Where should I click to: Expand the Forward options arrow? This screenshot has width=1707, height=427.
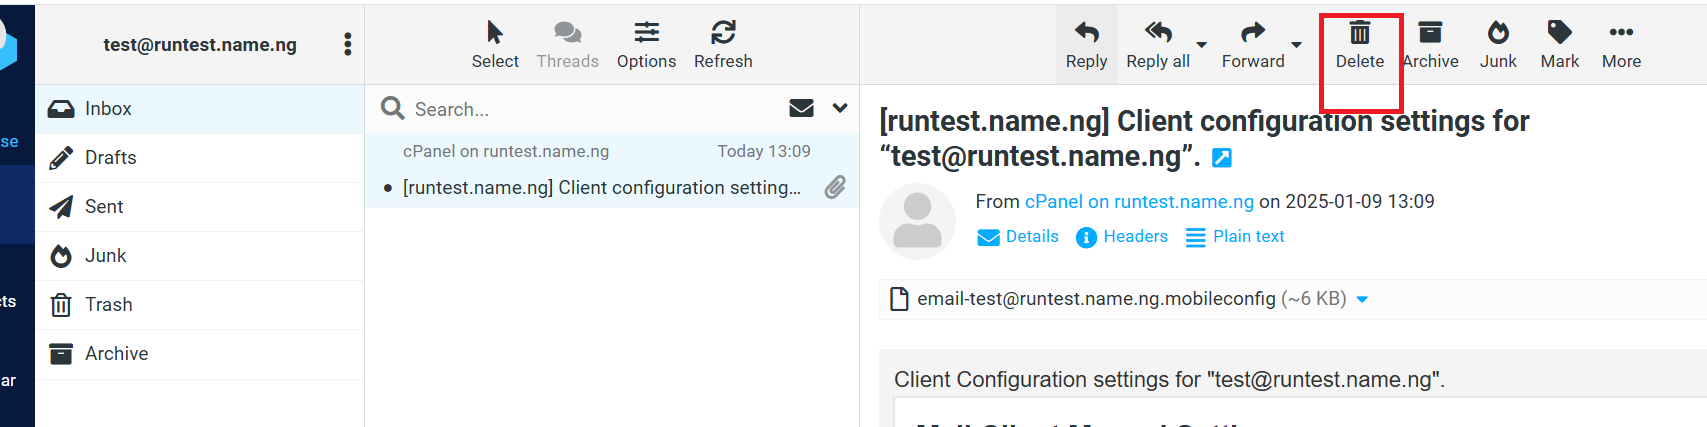point(1296,45)
